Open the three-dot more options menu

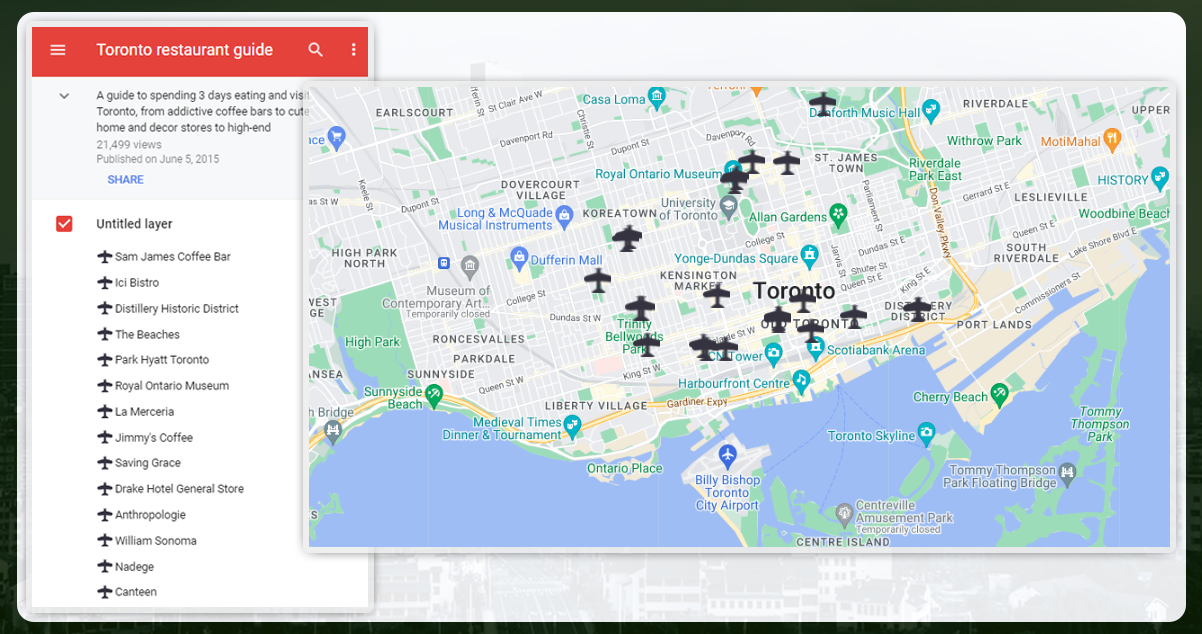pos(353,50)
